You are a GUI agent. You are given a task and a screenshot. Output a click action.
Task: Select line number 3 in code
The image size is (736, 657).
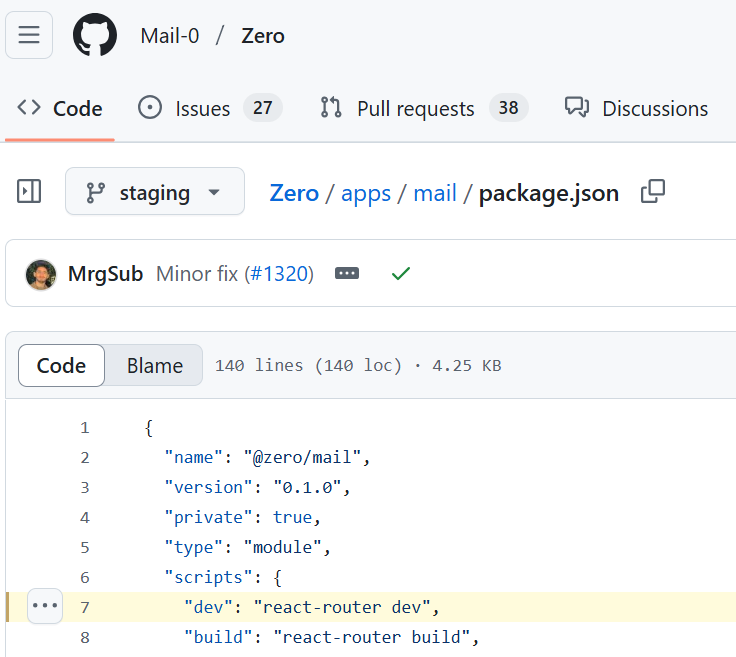[84, 488]
